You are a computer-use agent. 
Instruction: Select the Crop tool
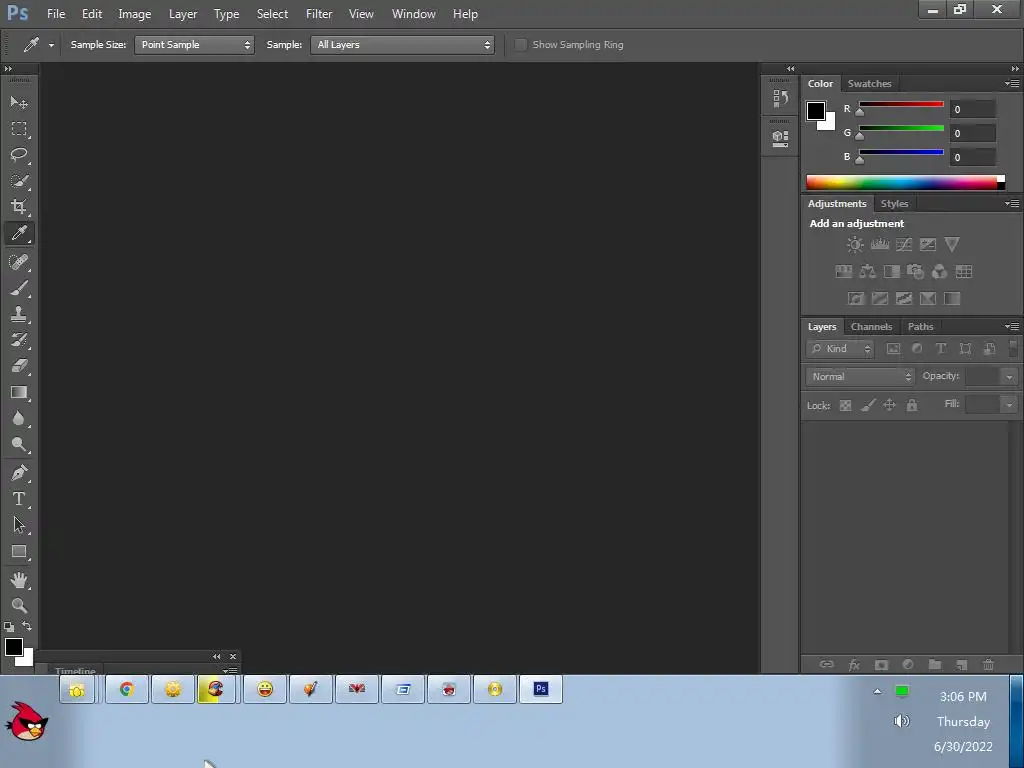point(19,207)
